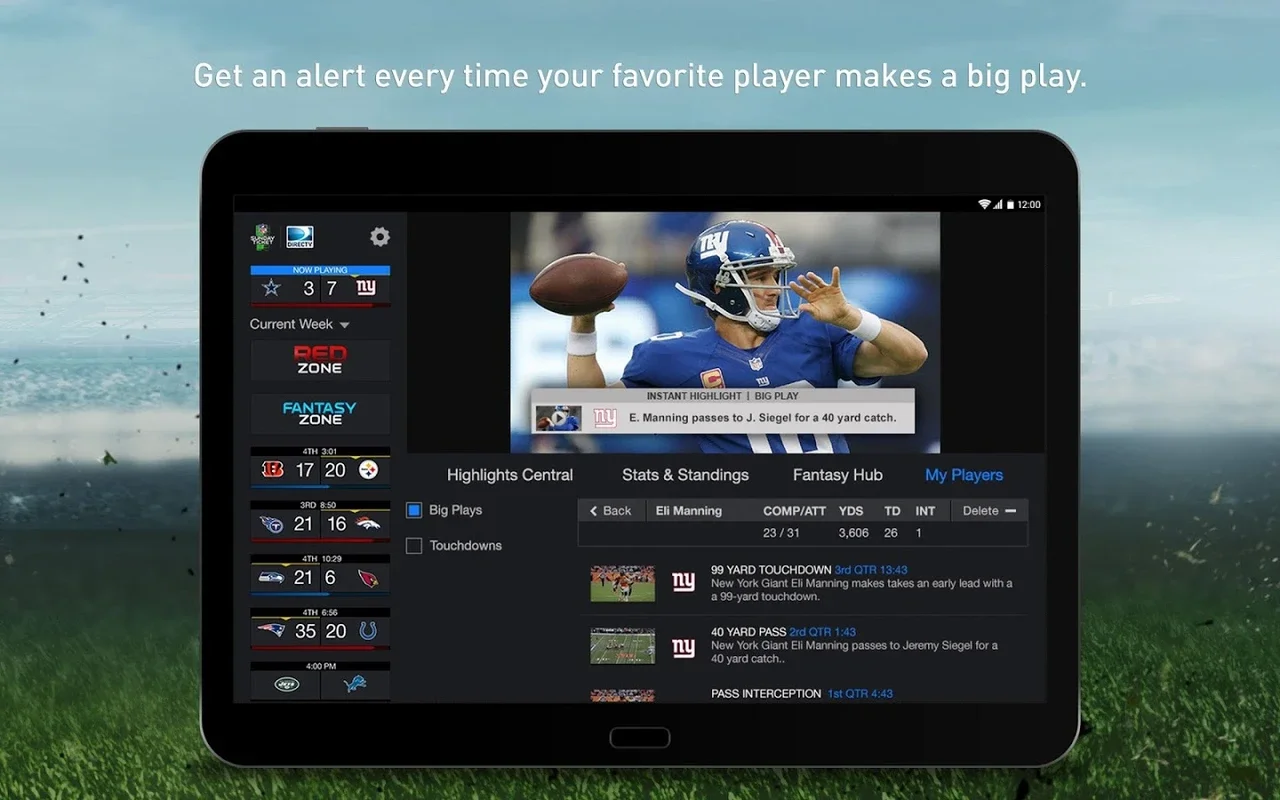
Task: Switch to Stats & Standings tab
Action: (x=685, y=475)
